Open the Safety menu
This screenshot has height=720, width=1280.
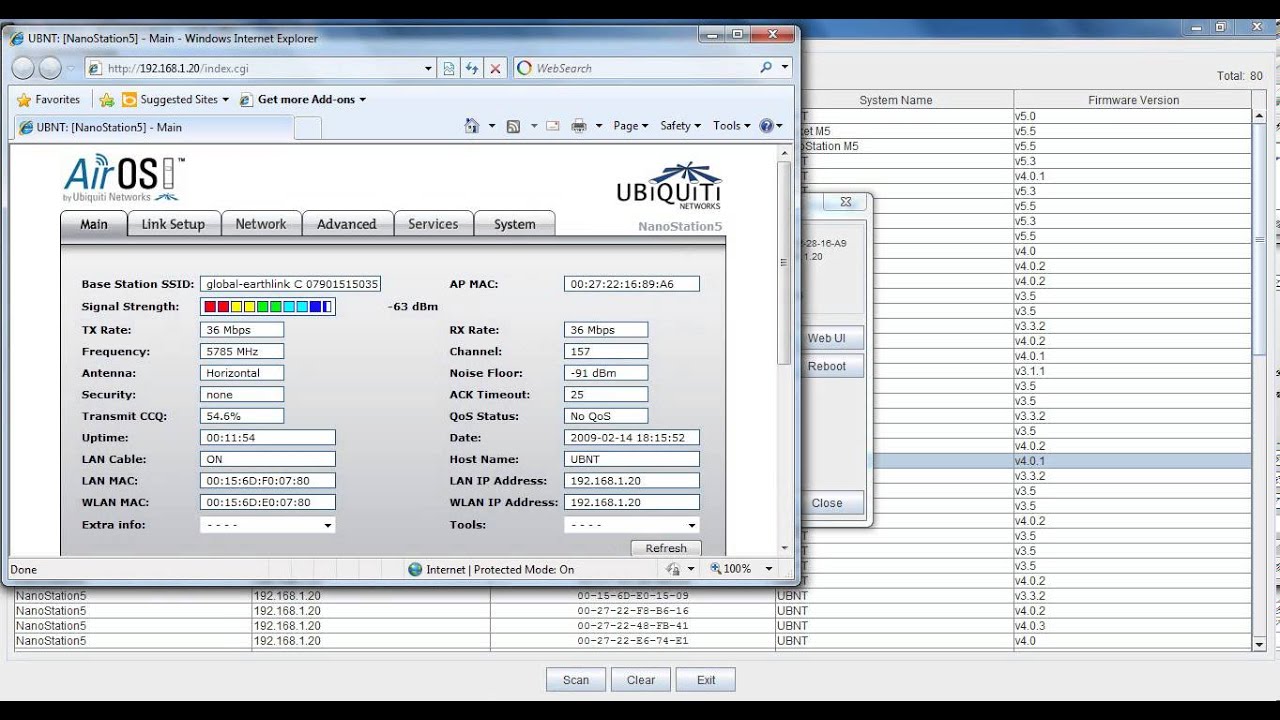pyautogui.click(x=679, y=126)
